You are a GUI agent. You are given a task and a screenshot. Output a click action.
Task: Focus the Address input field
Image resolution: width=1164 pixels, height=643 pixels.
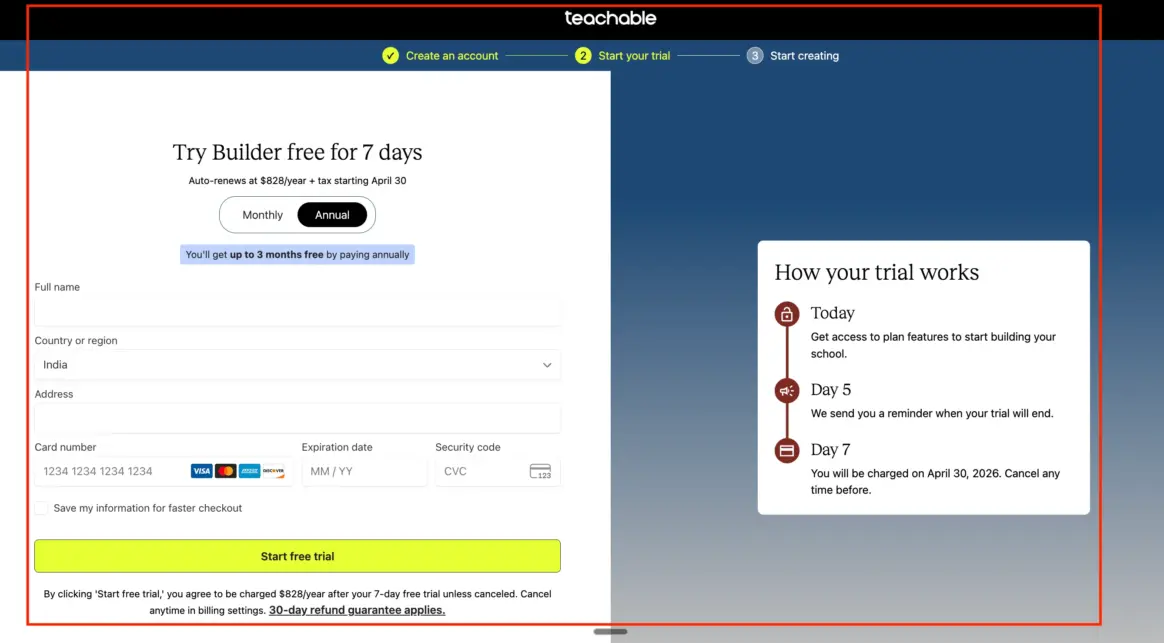[297, 418]
